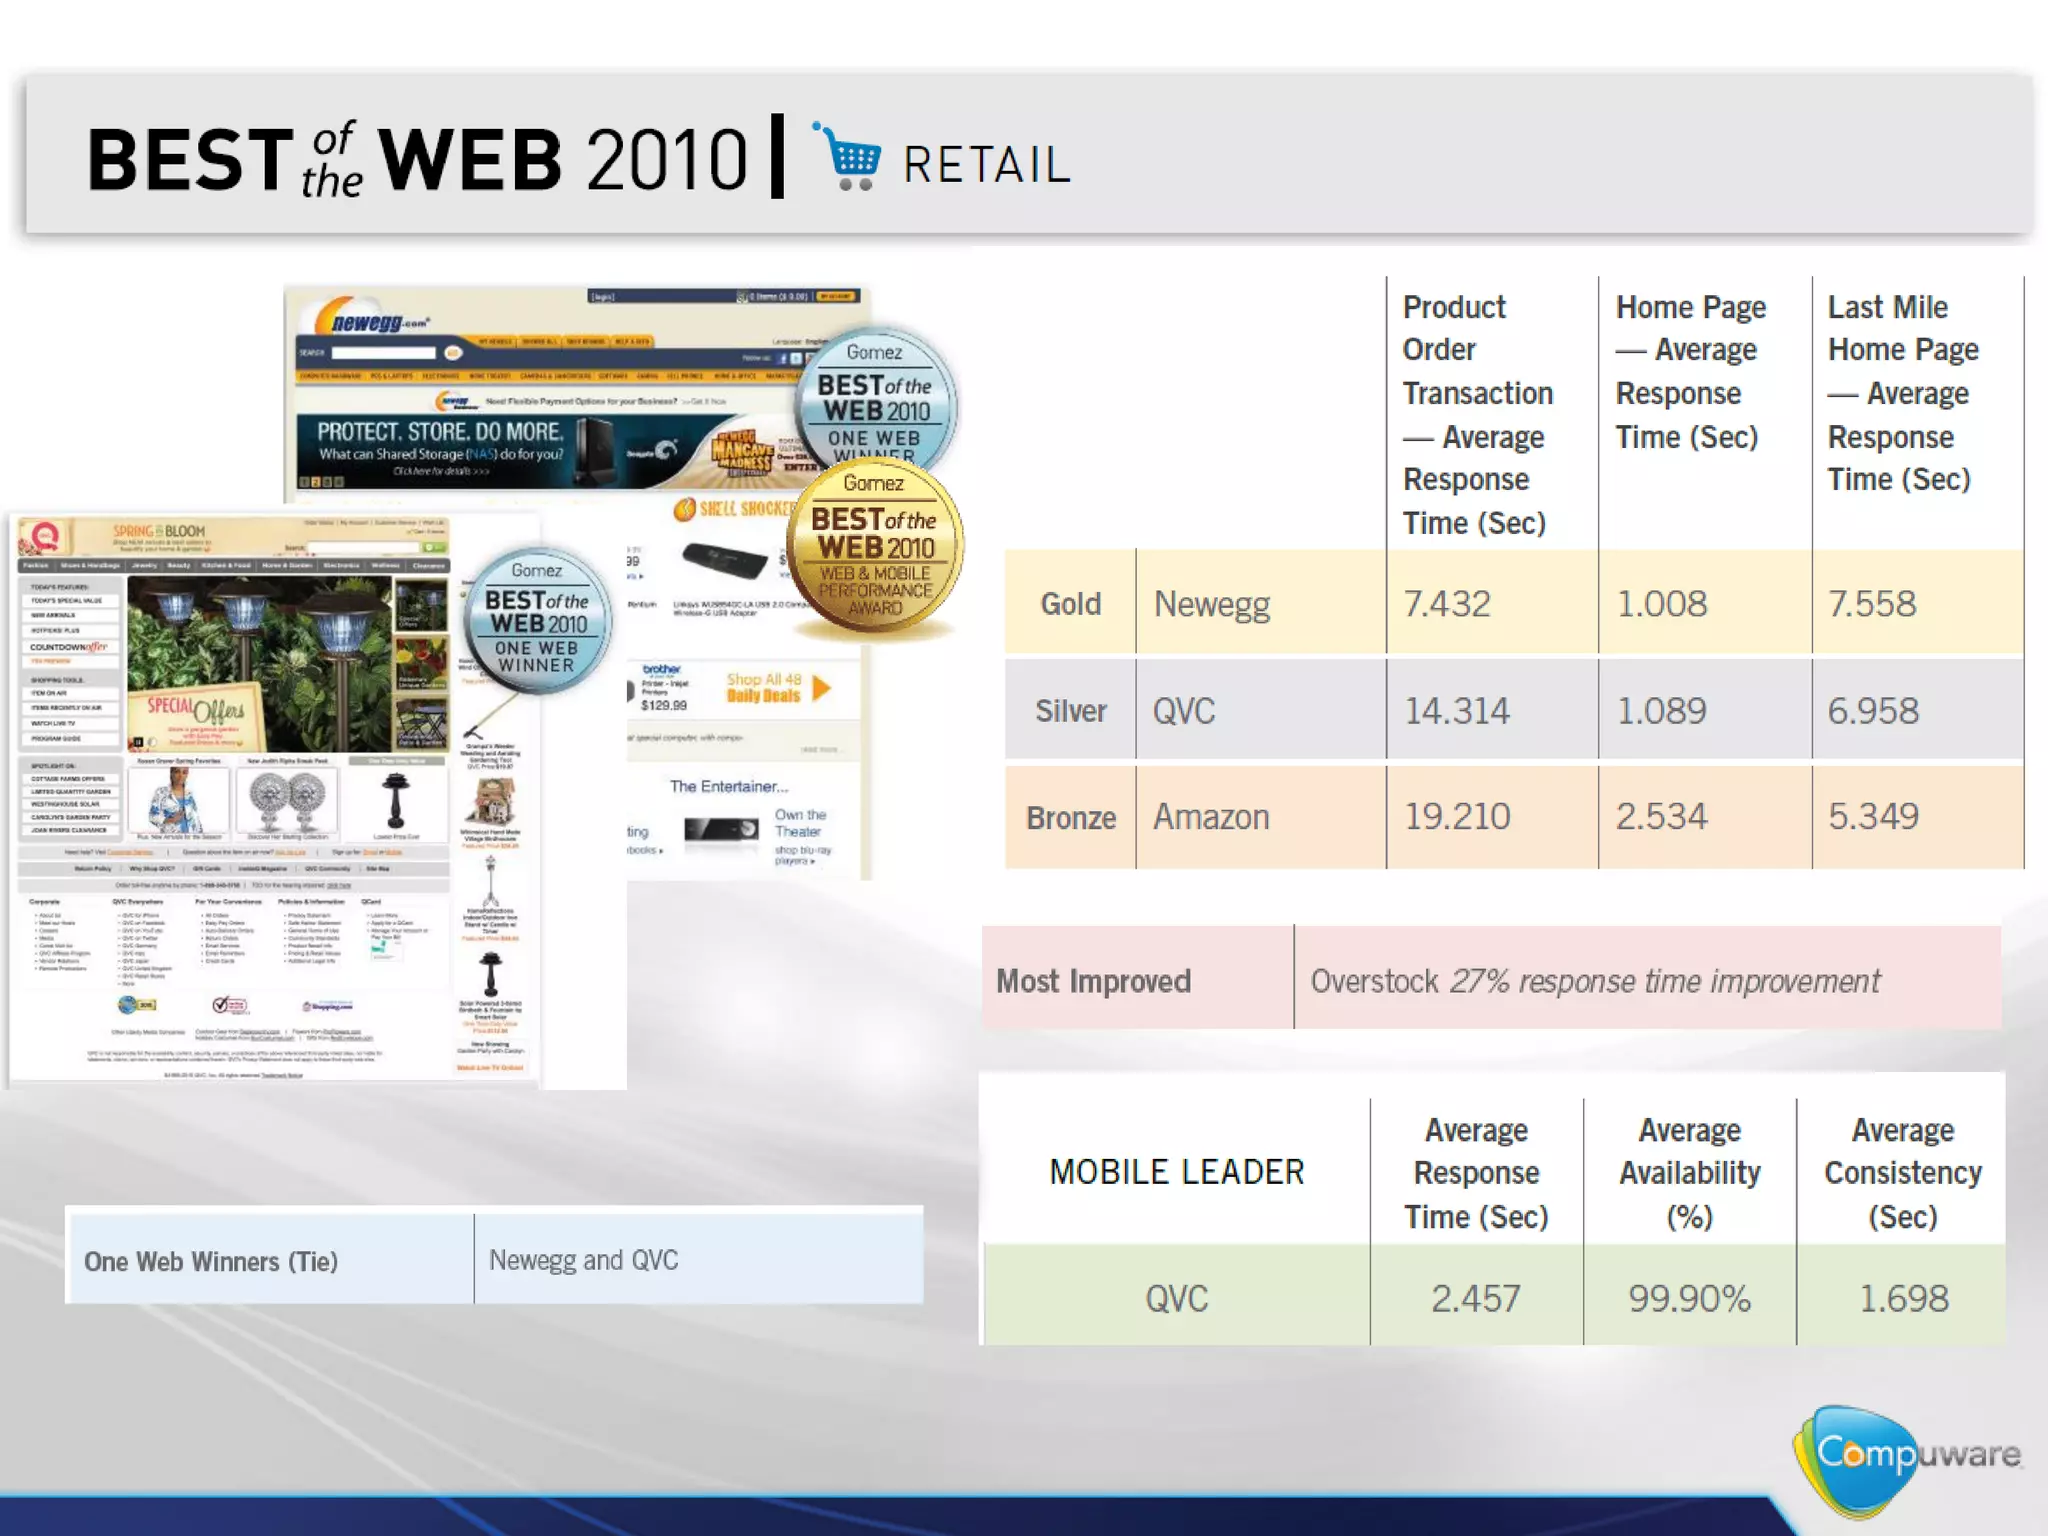Click the Most Improved label cell
The image size is (2048, 1536).
(x=1094, y=981)
